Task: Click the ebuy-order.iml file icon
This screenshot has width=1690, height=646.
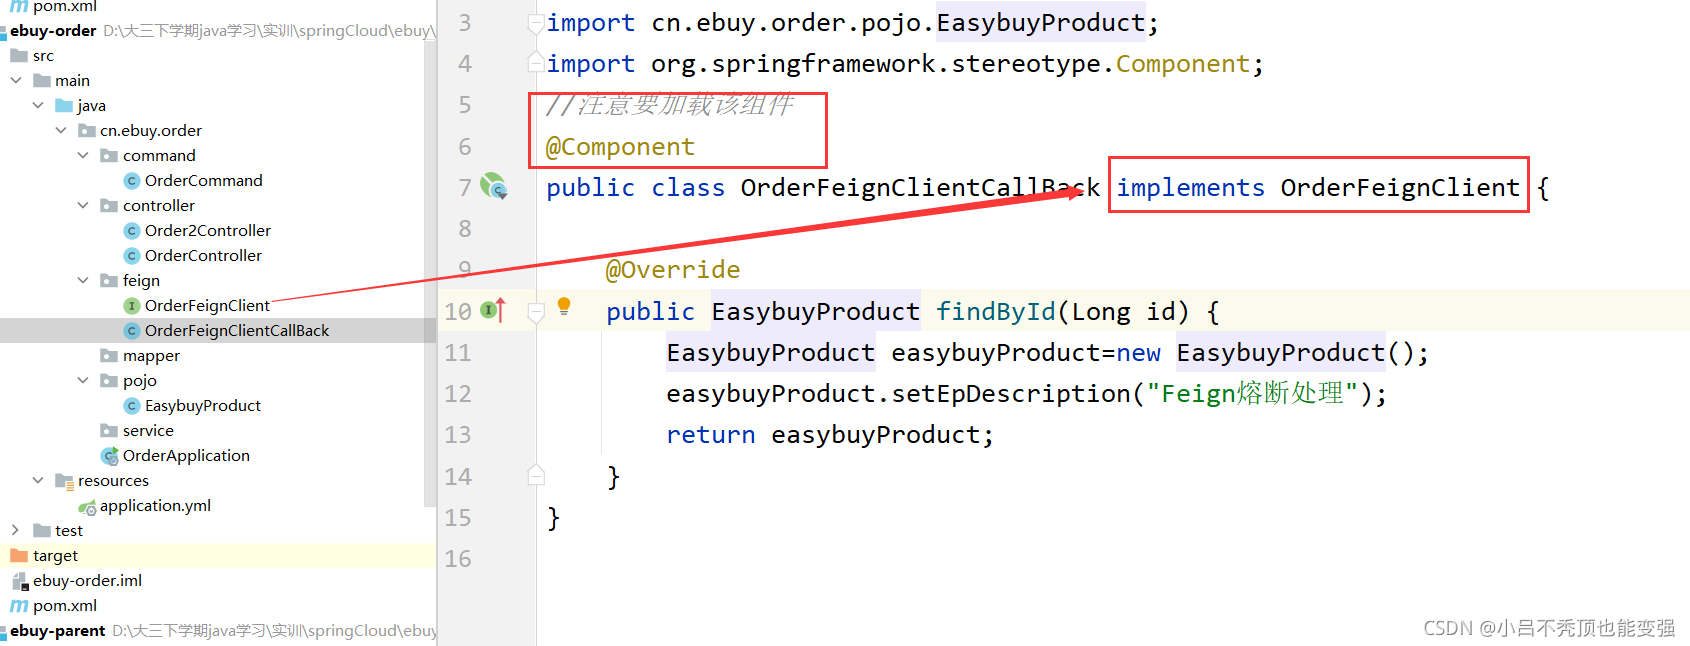Action: [19, 581]
